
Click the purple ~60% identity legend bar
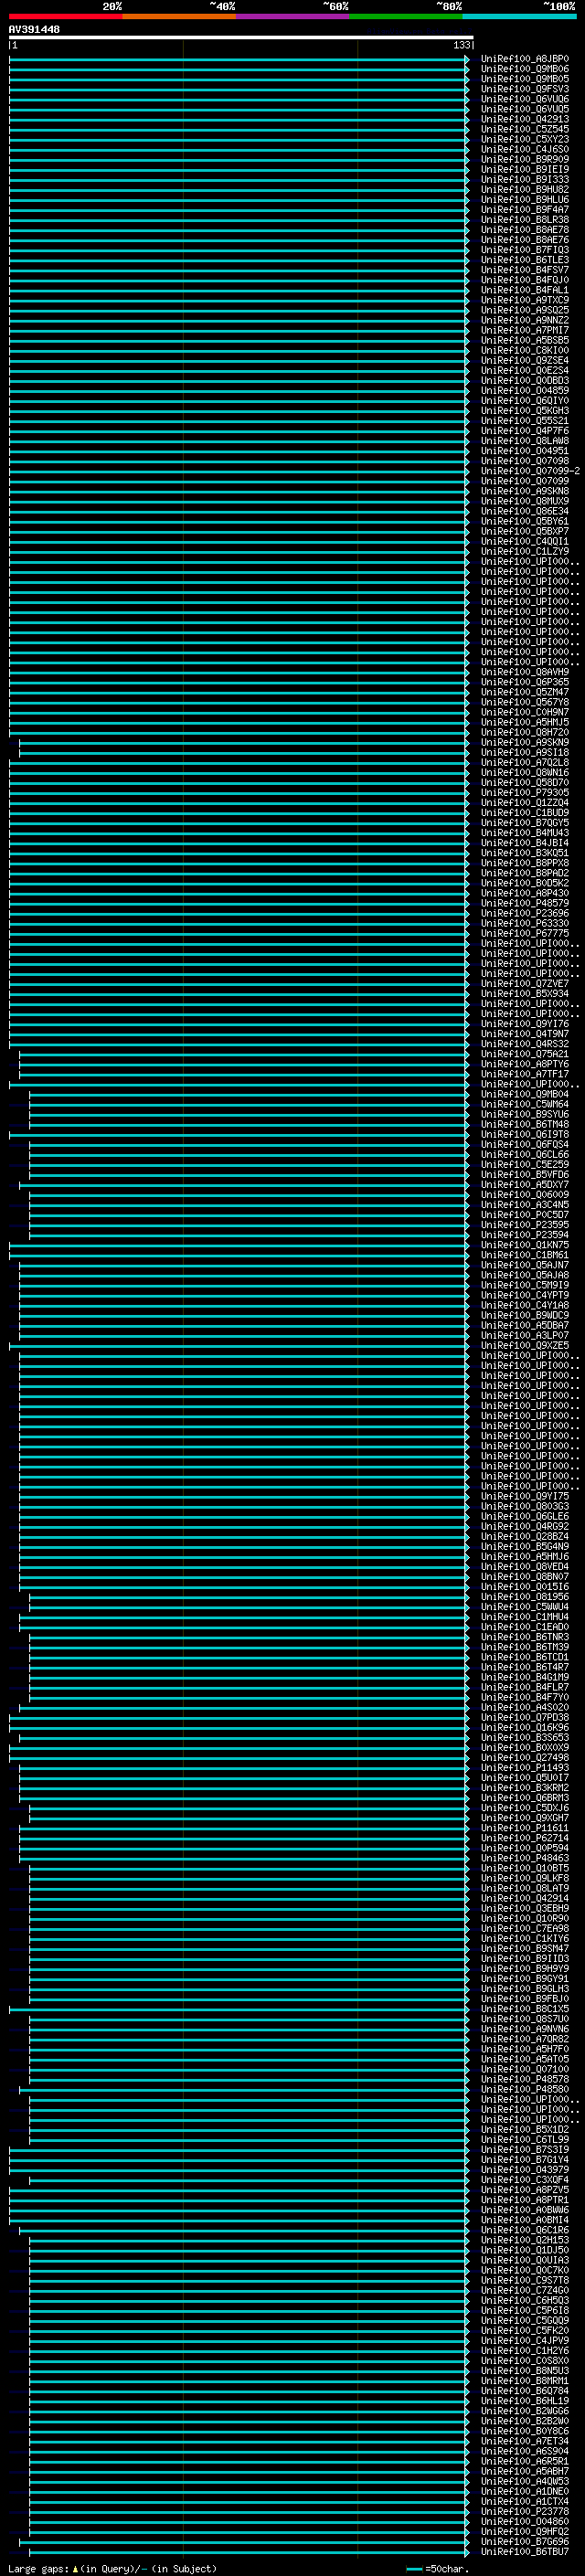[293, 16]
